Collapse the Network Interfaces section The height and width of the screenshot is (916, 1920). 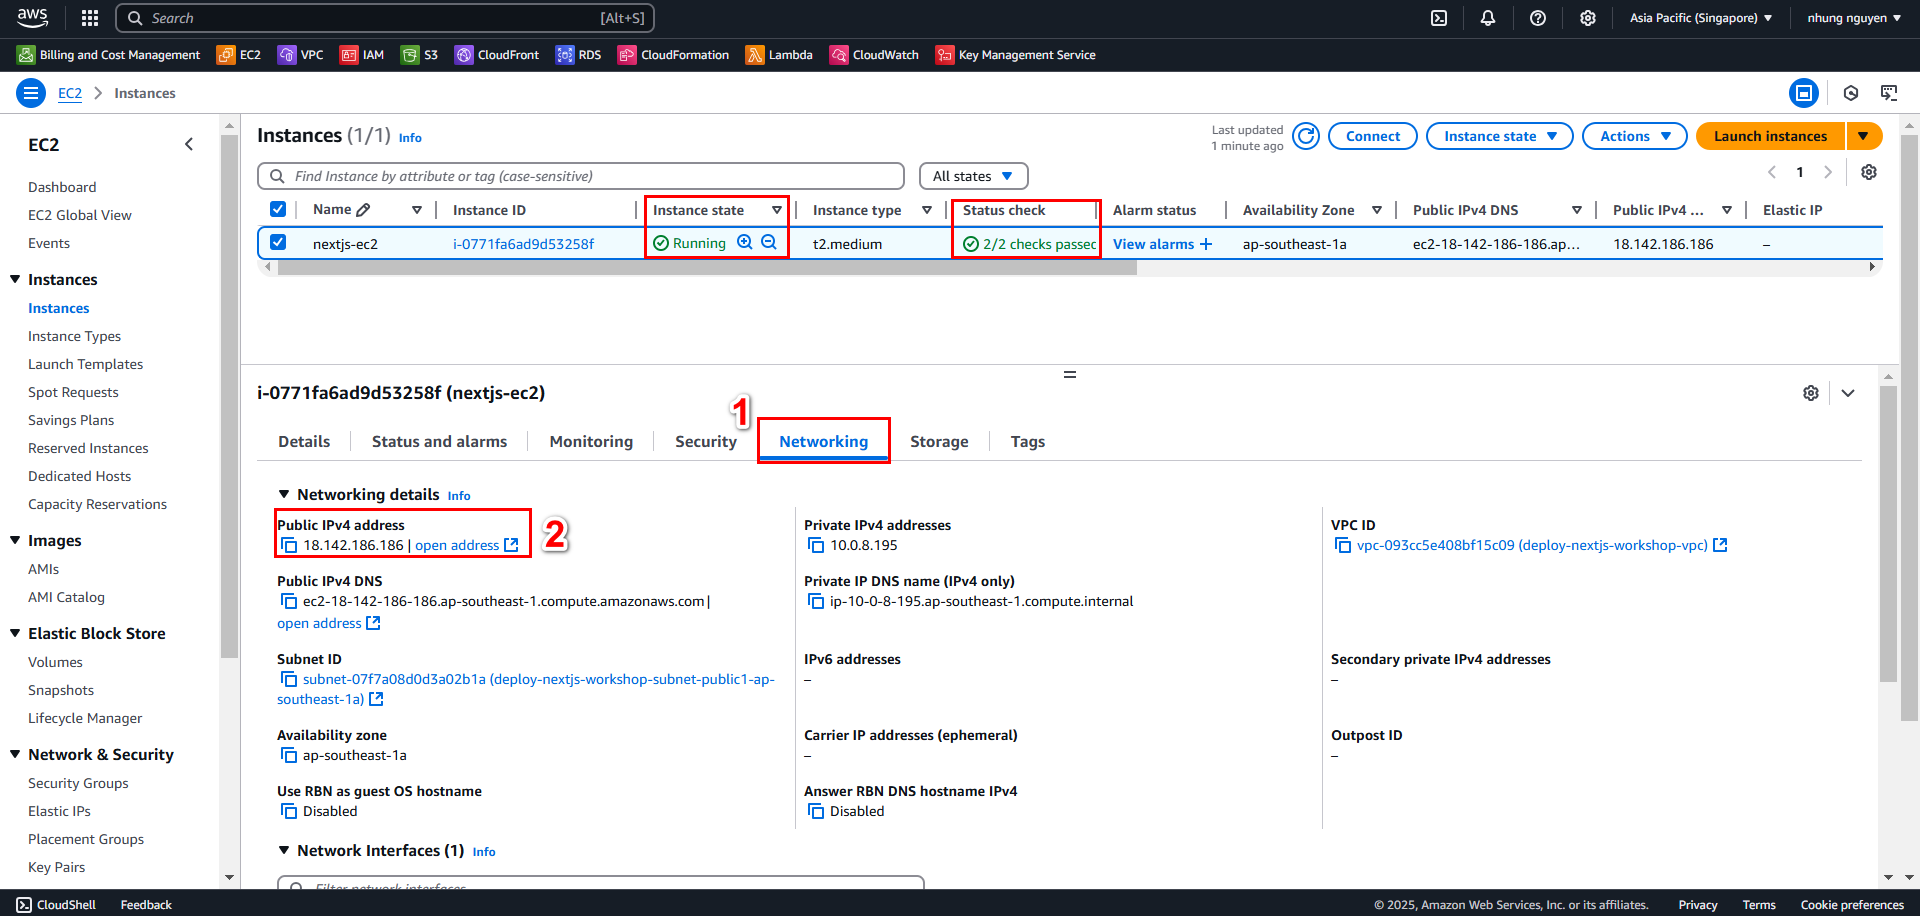[x=284, y=850]
